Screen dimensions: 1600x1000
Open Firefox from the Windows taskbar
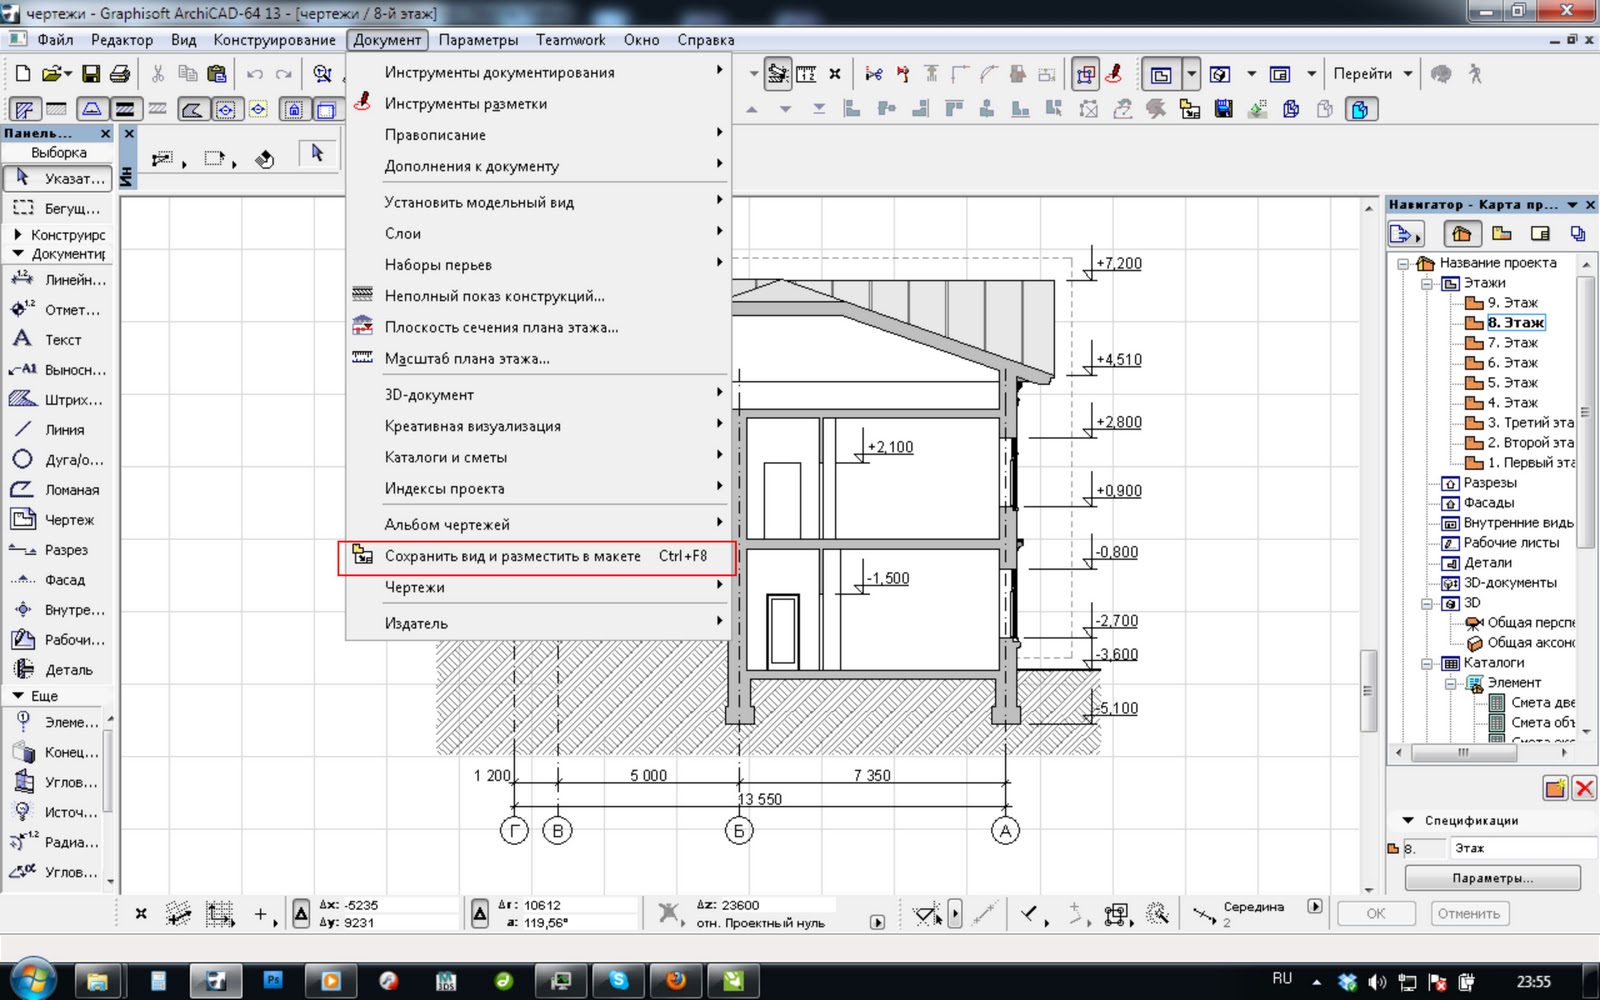(676, 981)
